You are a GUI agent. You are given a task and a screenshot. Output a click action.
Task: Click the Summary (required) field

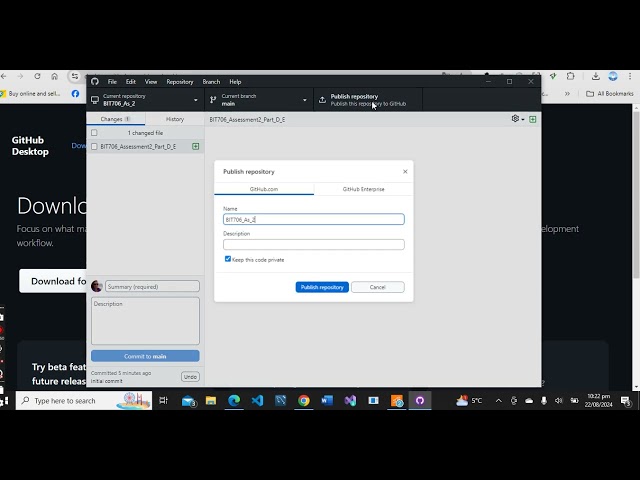click(152, 287)
